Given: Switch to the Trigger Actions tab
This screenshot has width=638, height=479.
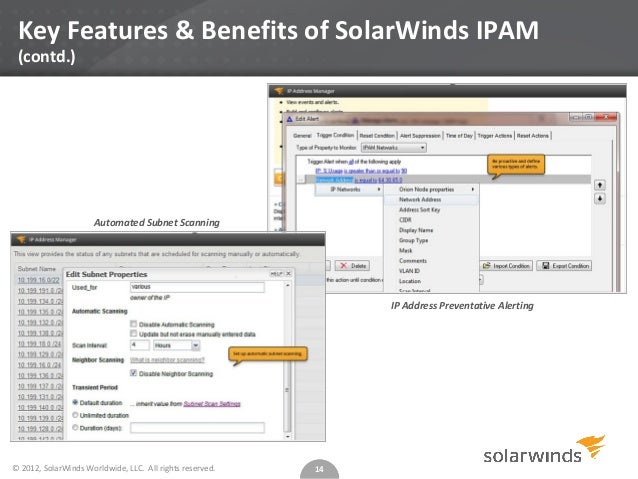Looking at the screenshot, I should (495, 136).
